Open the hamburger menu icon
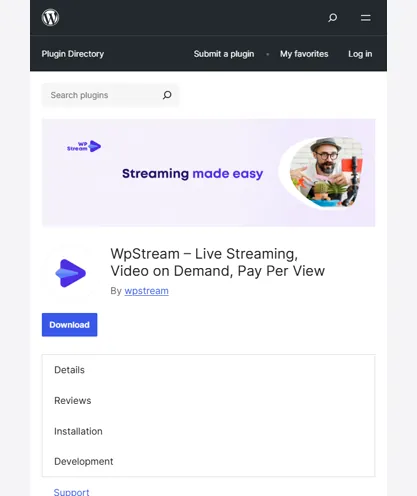 [x=366, y=18]
